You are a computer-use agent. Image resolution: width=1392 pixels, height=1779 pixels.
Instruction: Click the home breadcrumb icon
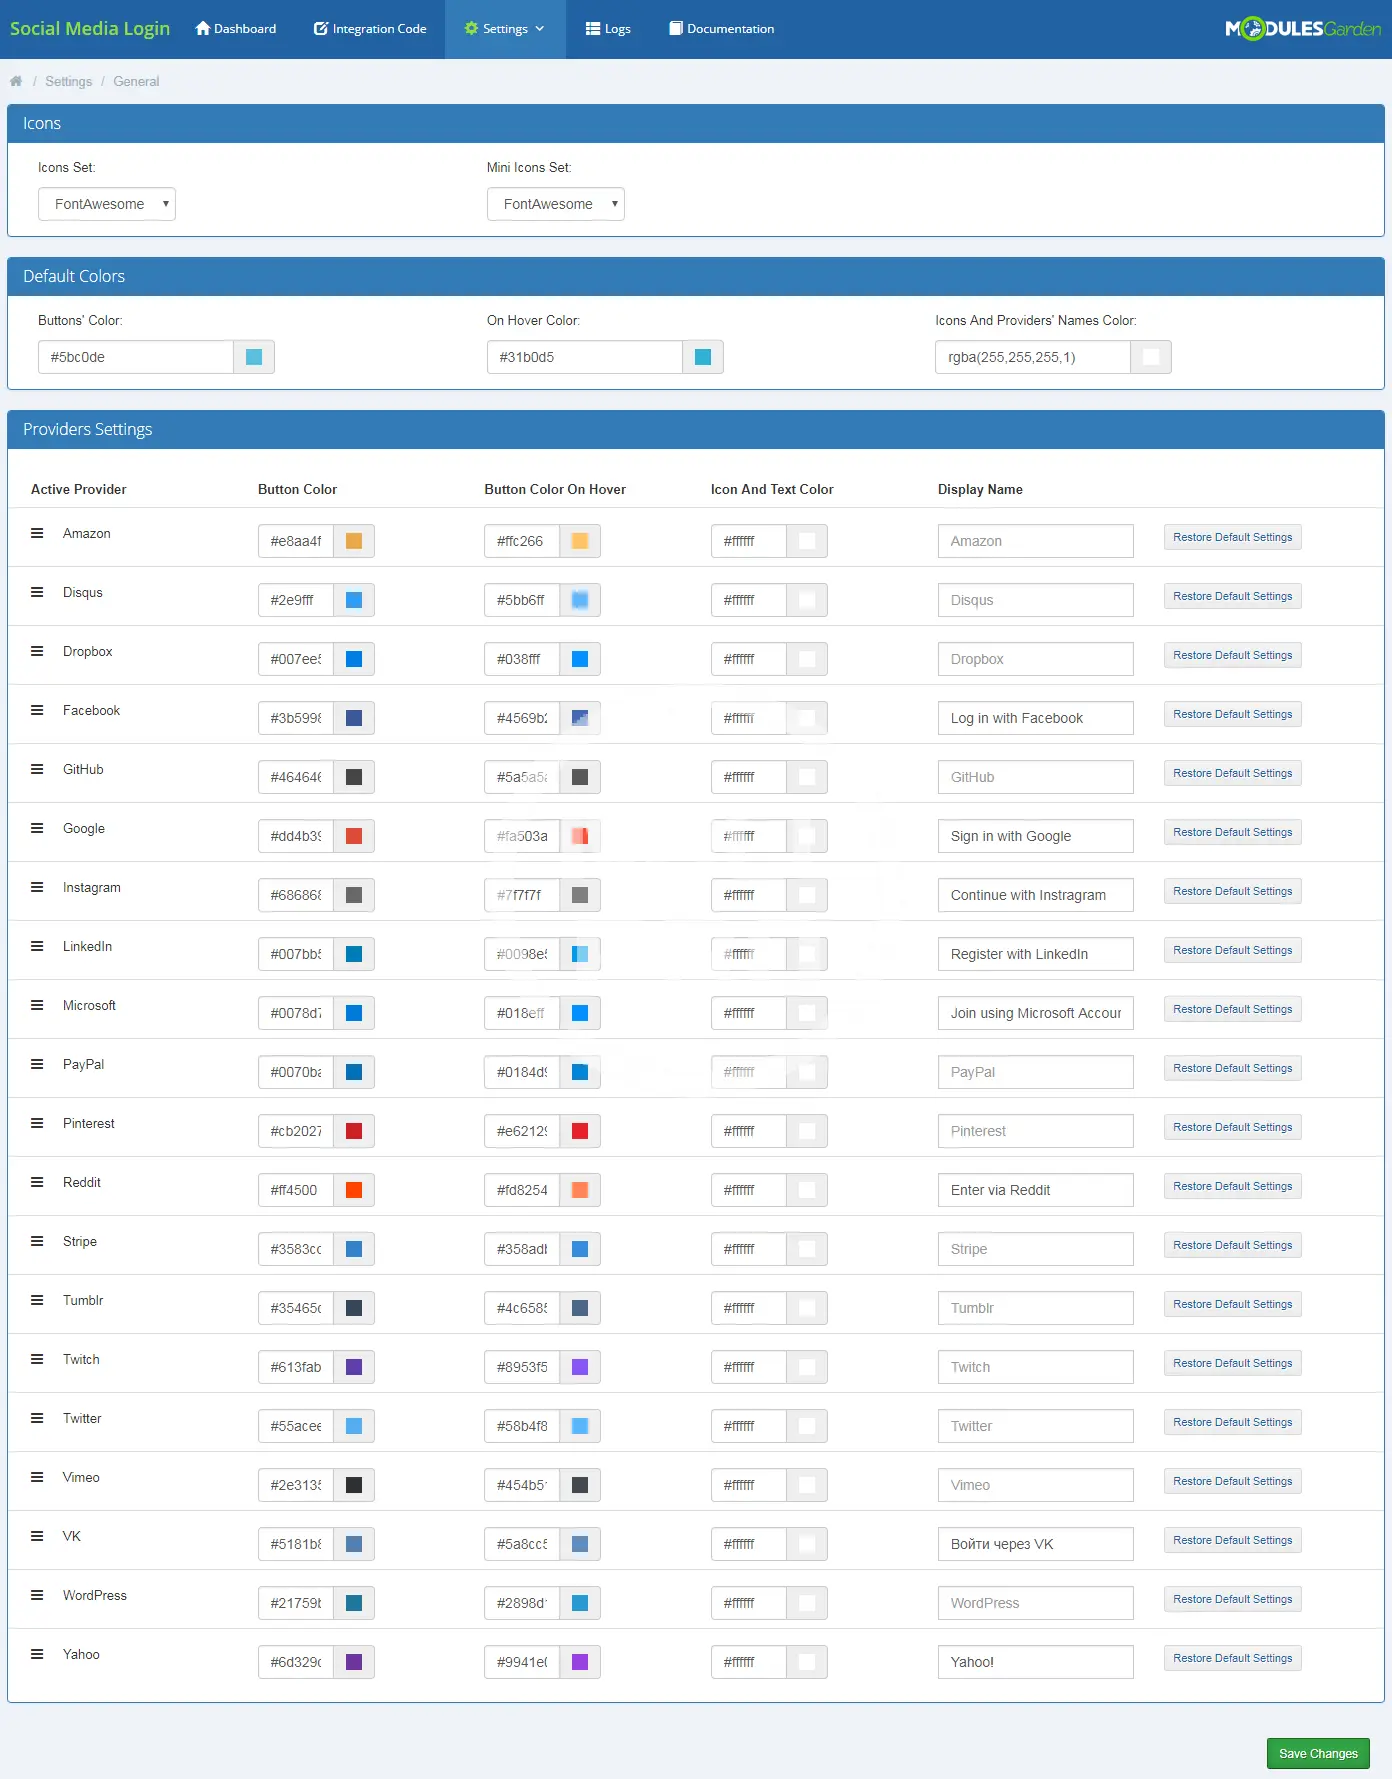[16, 81]
